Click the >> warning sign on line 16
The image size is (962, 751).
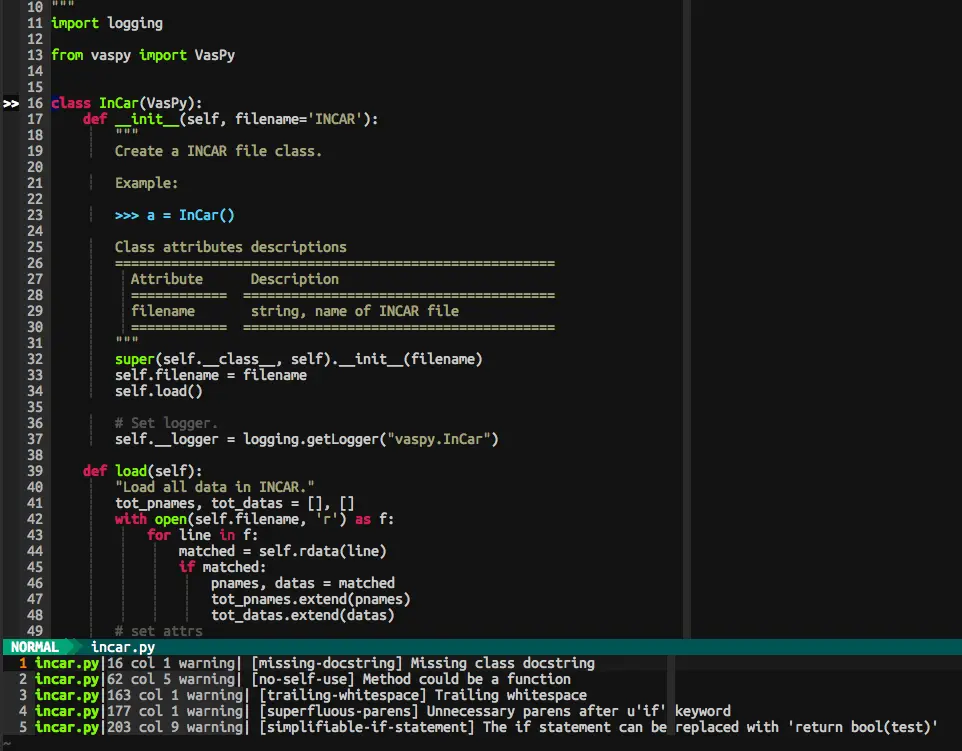click(11, 104)
